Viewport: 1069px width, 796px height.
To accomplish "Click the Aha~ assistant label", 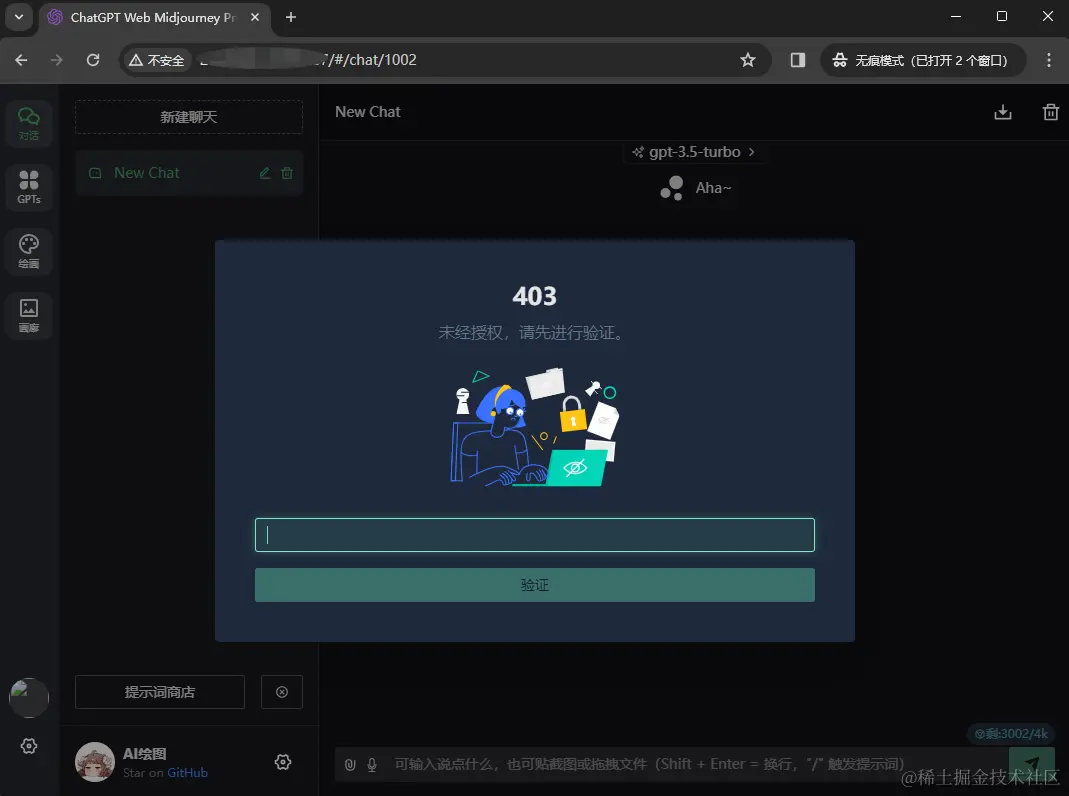I will (x=713, y=188).
